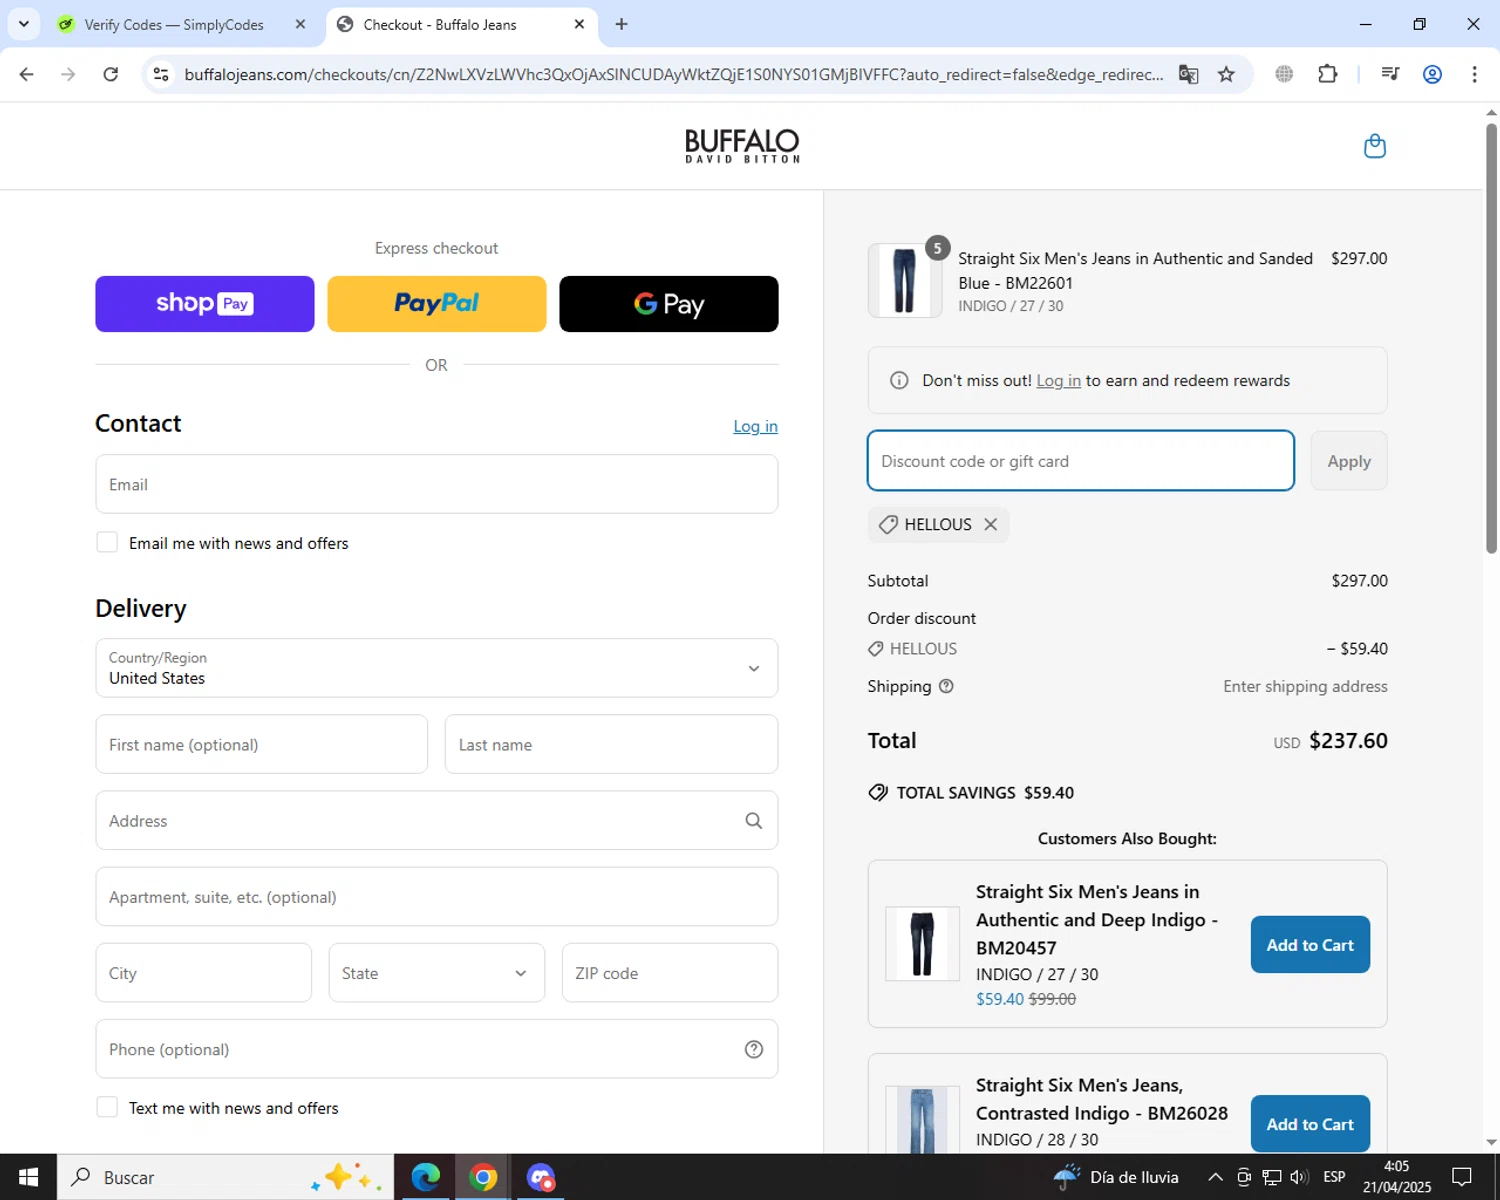Click the Phone (optional) field
The image size is (1500, 1200).
click(x=436, y=1049)
